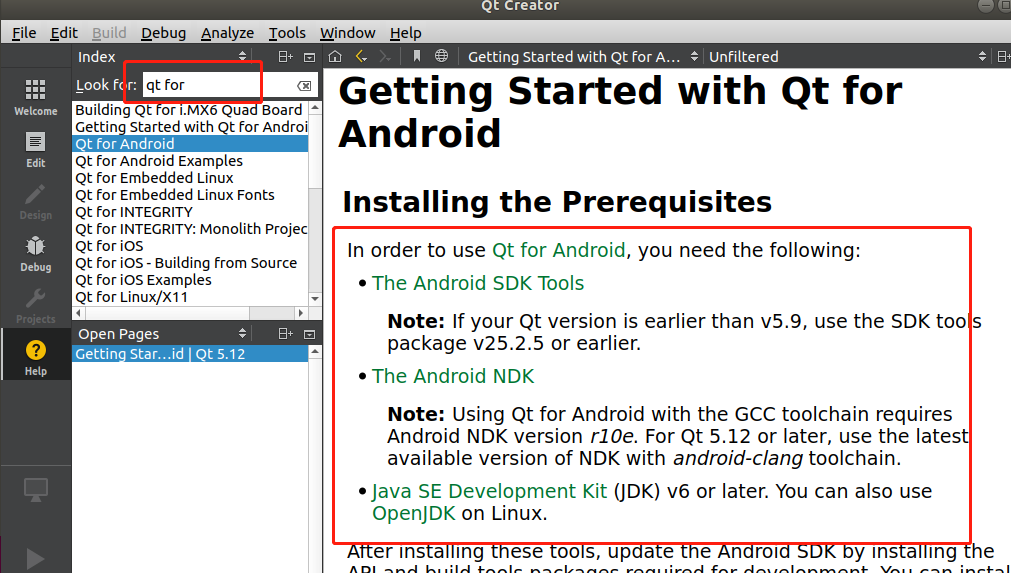Split the Open Pages panel
The image size is (1011, 573).
285,334
